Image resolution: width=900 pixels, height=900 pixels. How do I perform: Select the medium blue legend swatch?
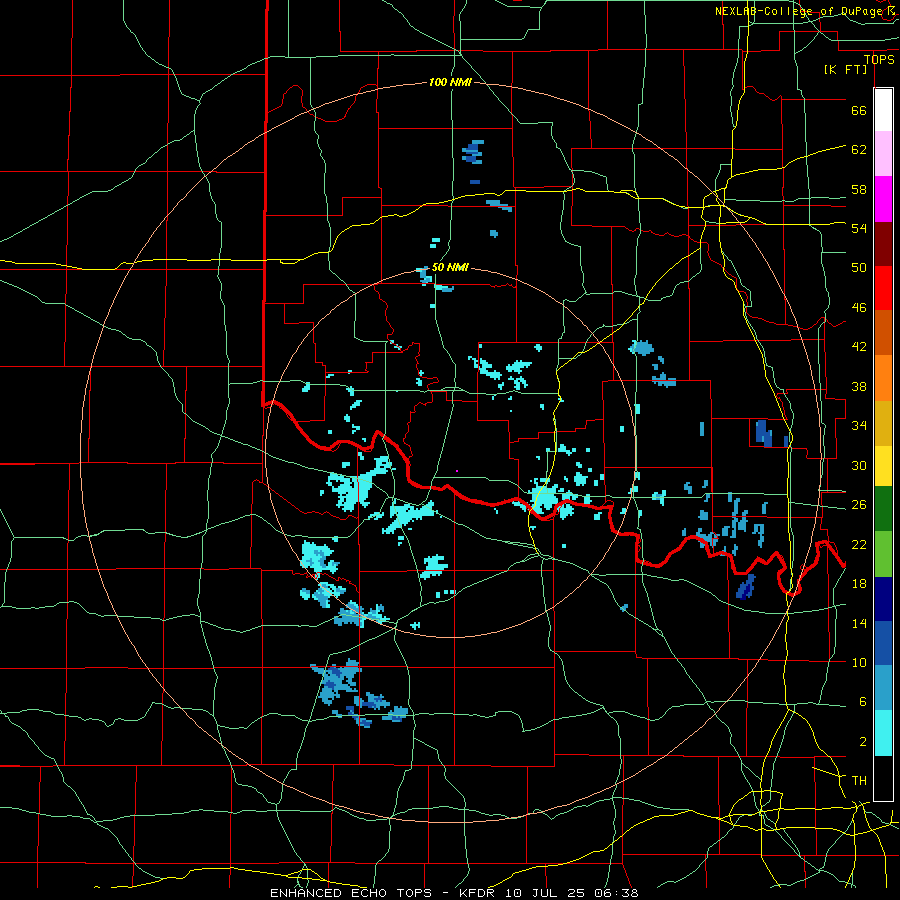883,643
